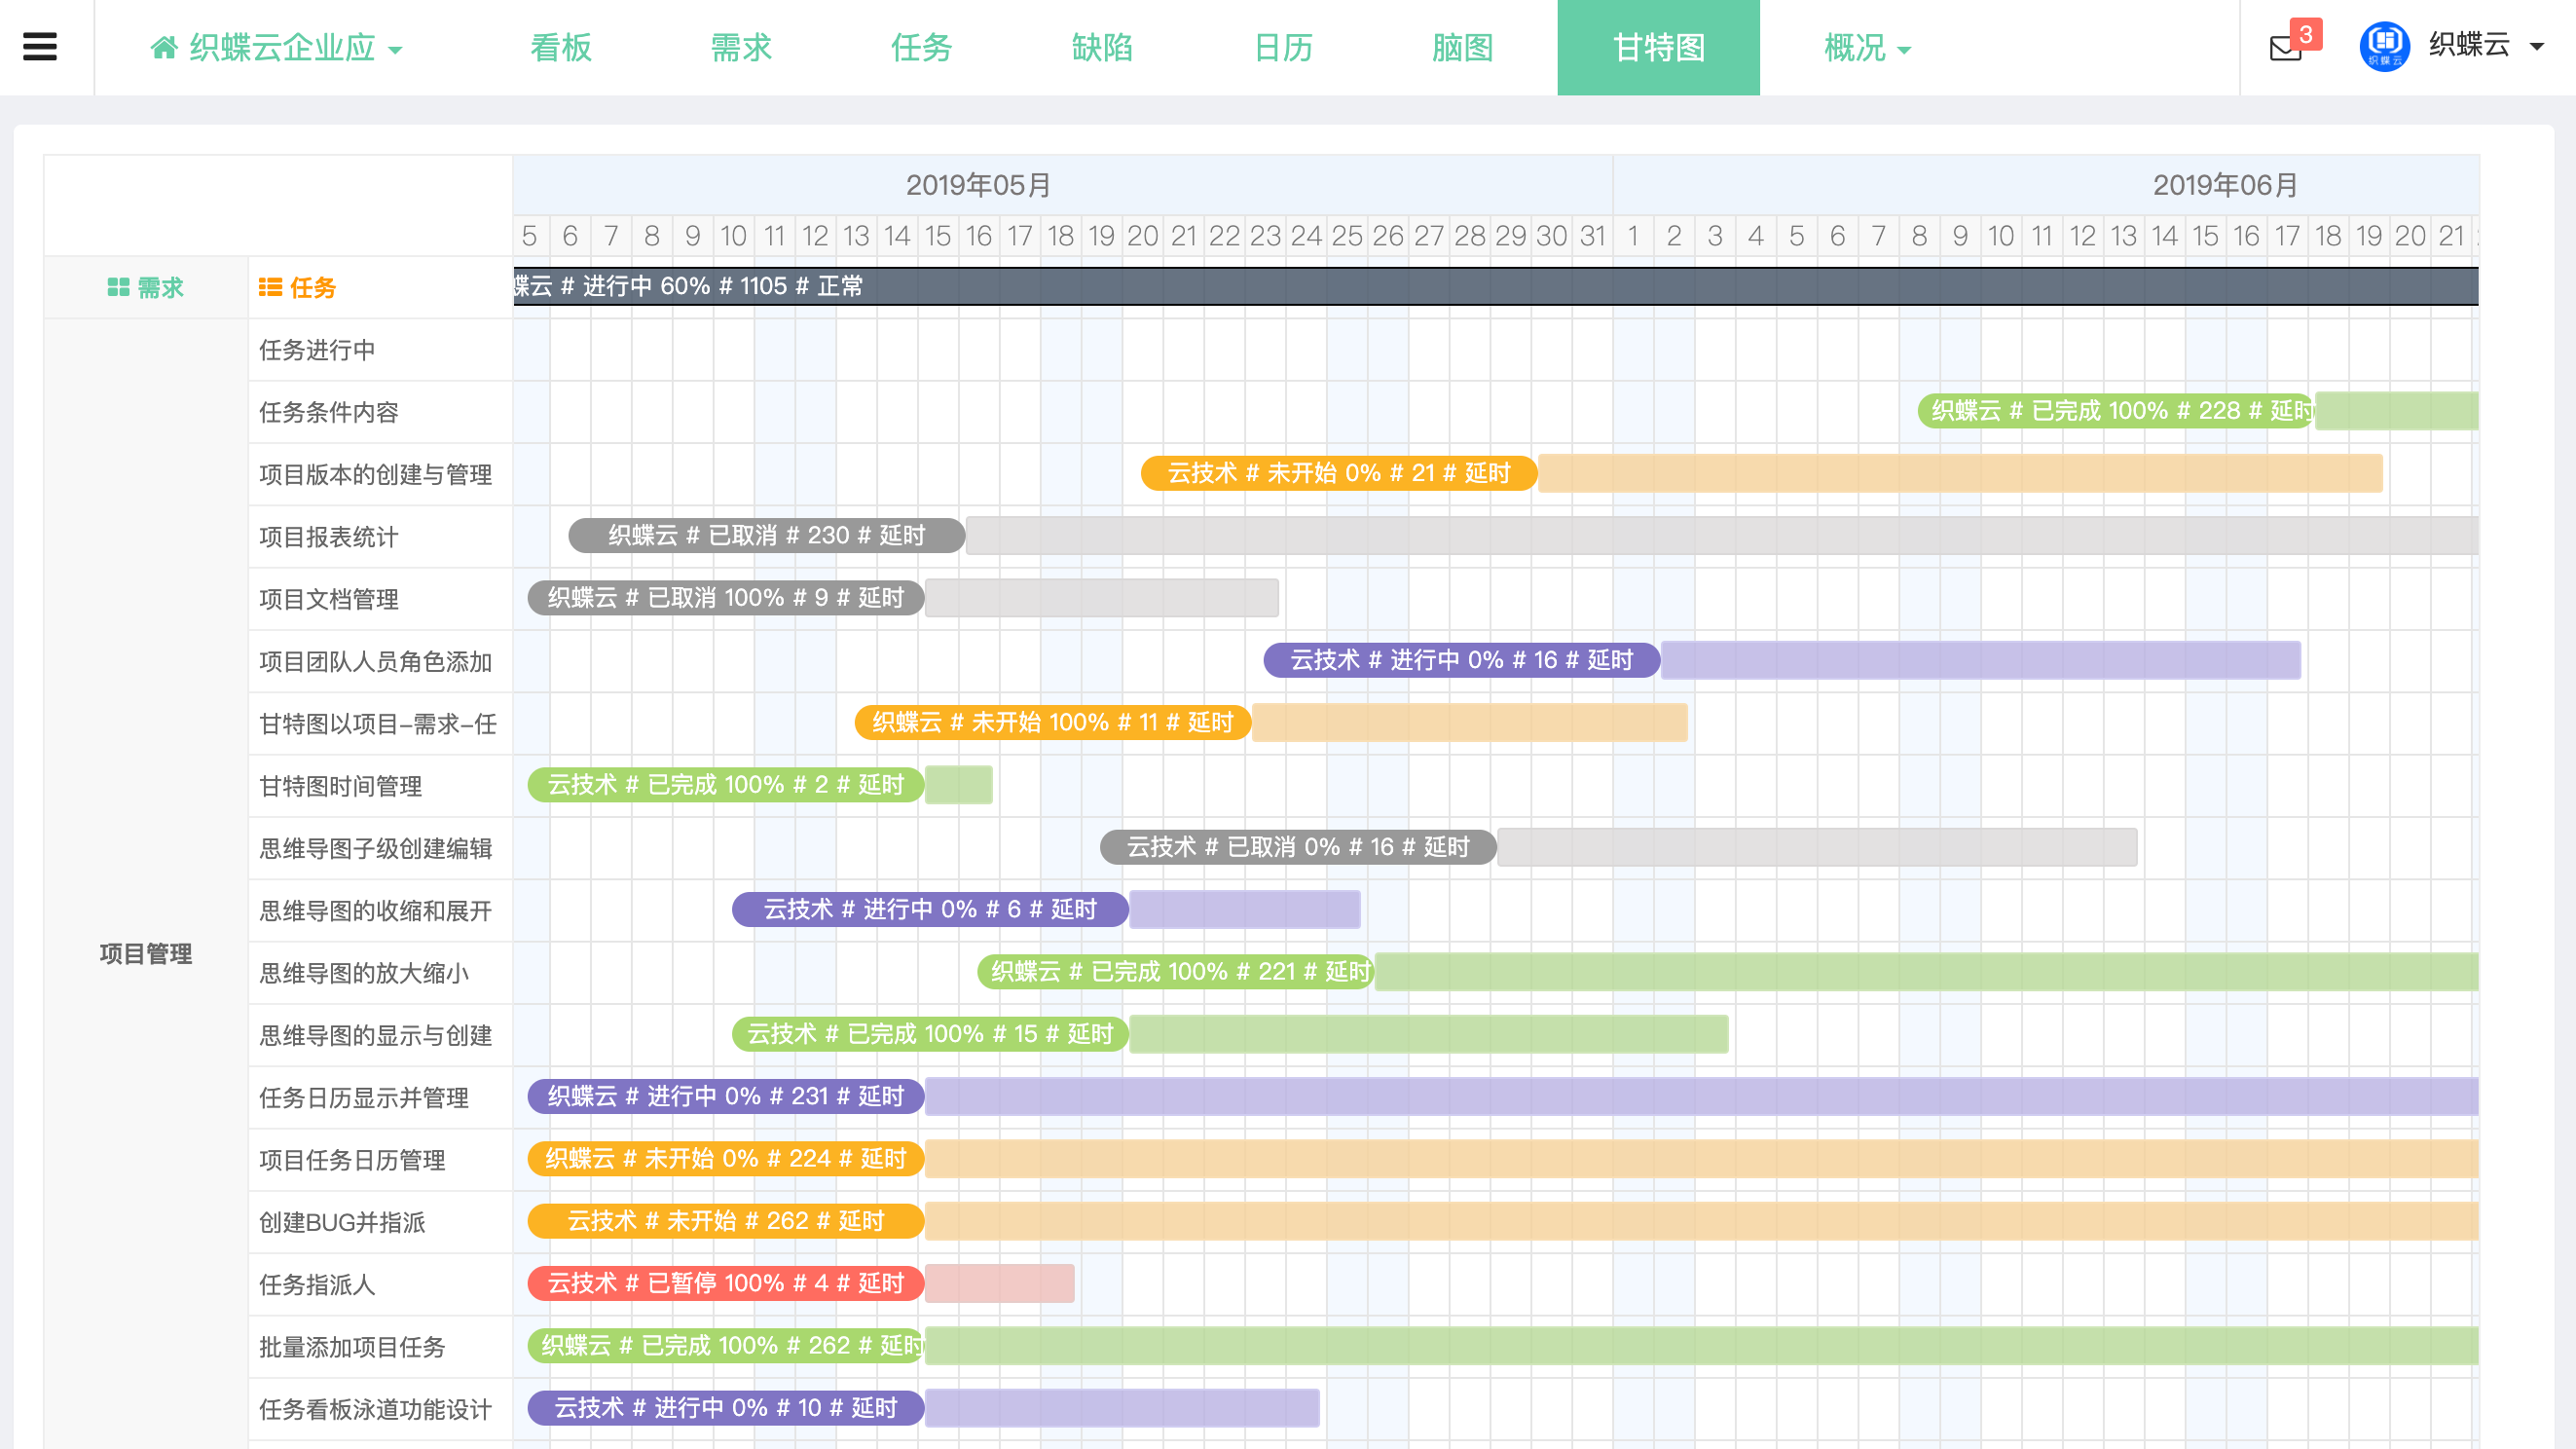Click the light purple extension of 任务看板泳道功能设计
This screenshot has width=2576, height=1449.
click(1122, 1408)
